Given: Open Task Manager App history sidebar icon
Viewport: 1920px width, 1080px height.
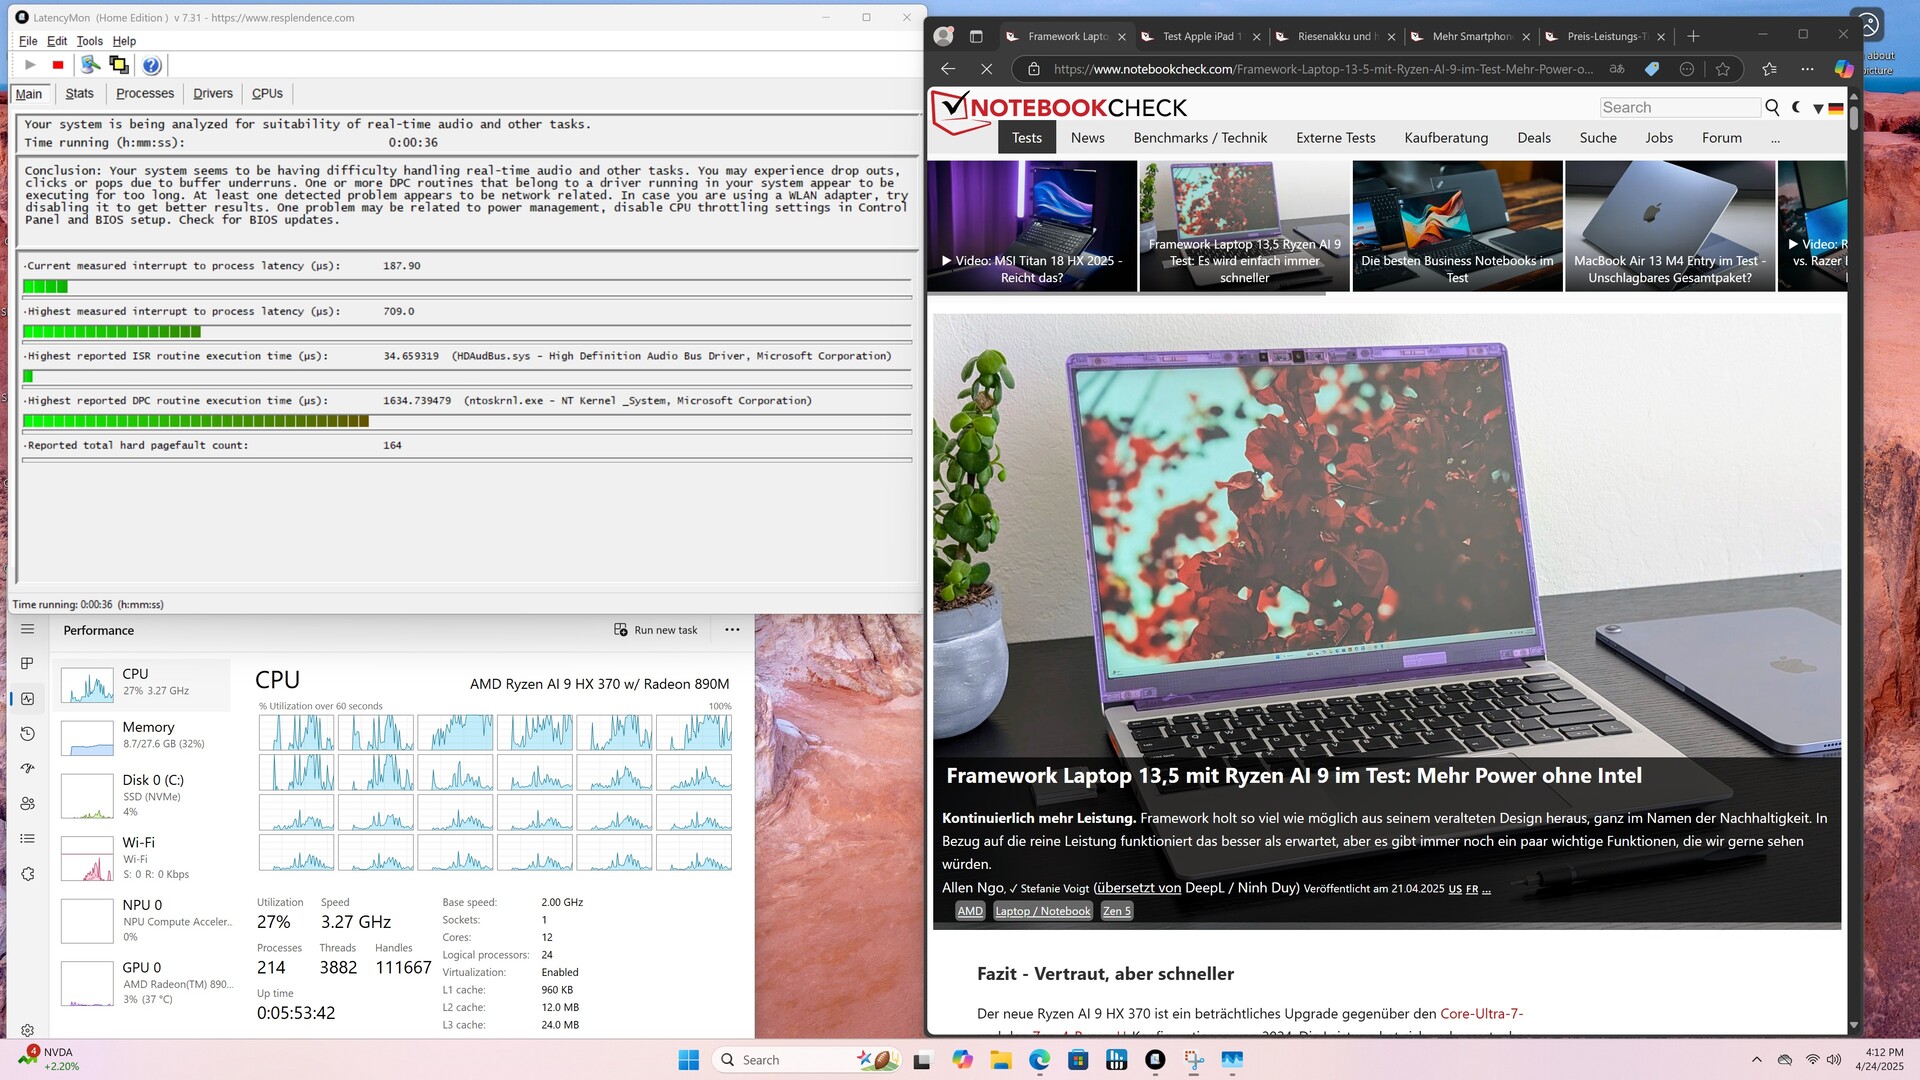Looking at the screenshot, I should [x=27, y=734].
